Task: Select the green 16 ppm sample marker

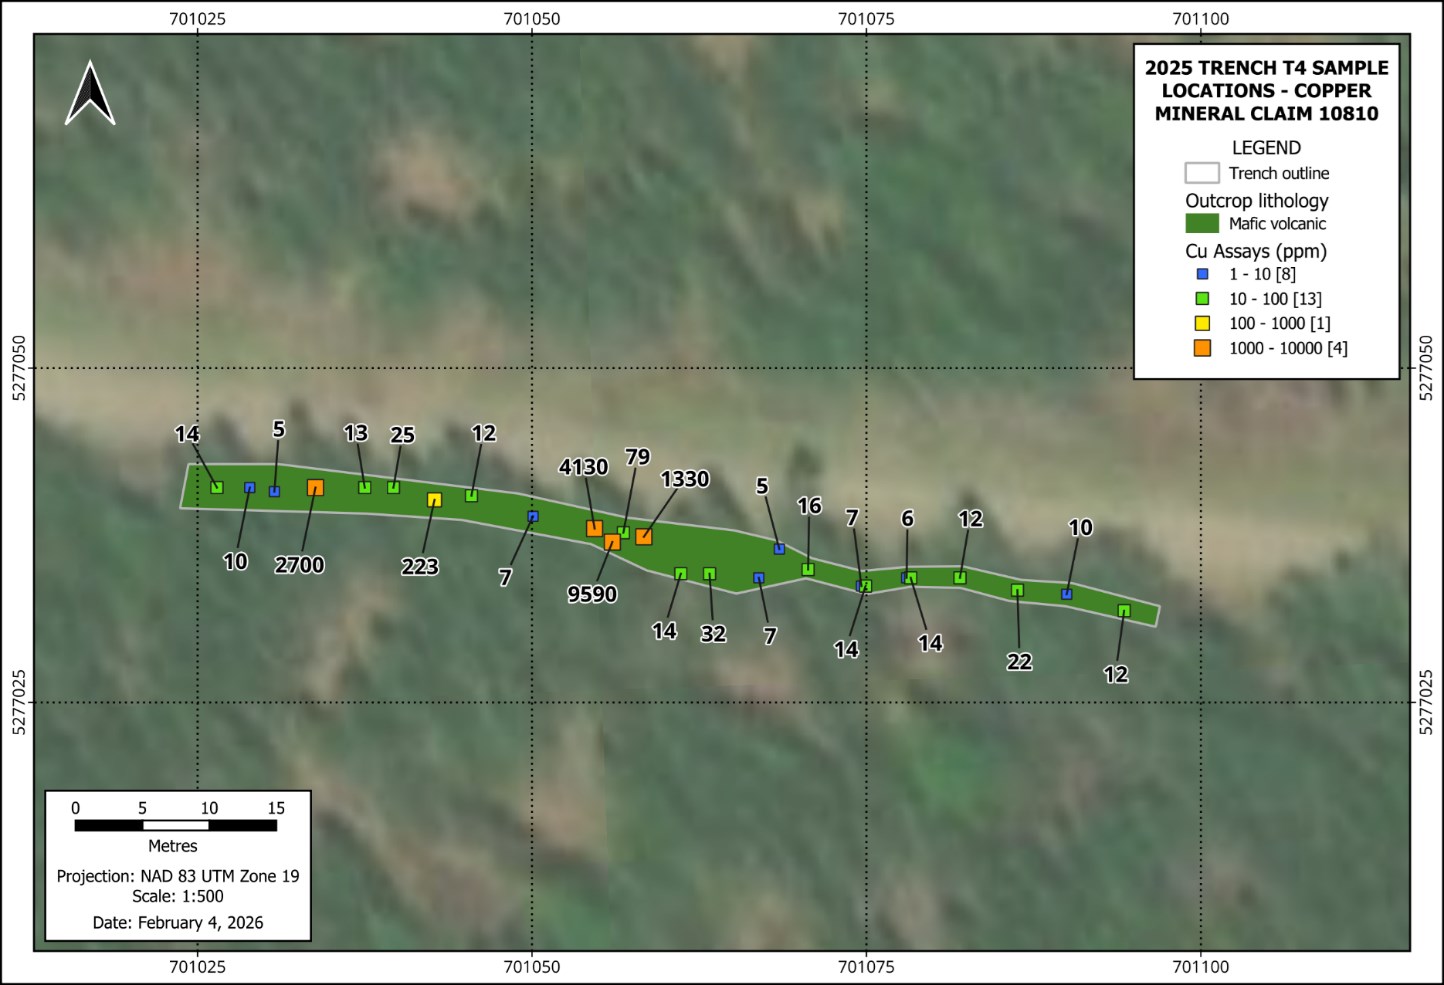Action: point(808,569)
